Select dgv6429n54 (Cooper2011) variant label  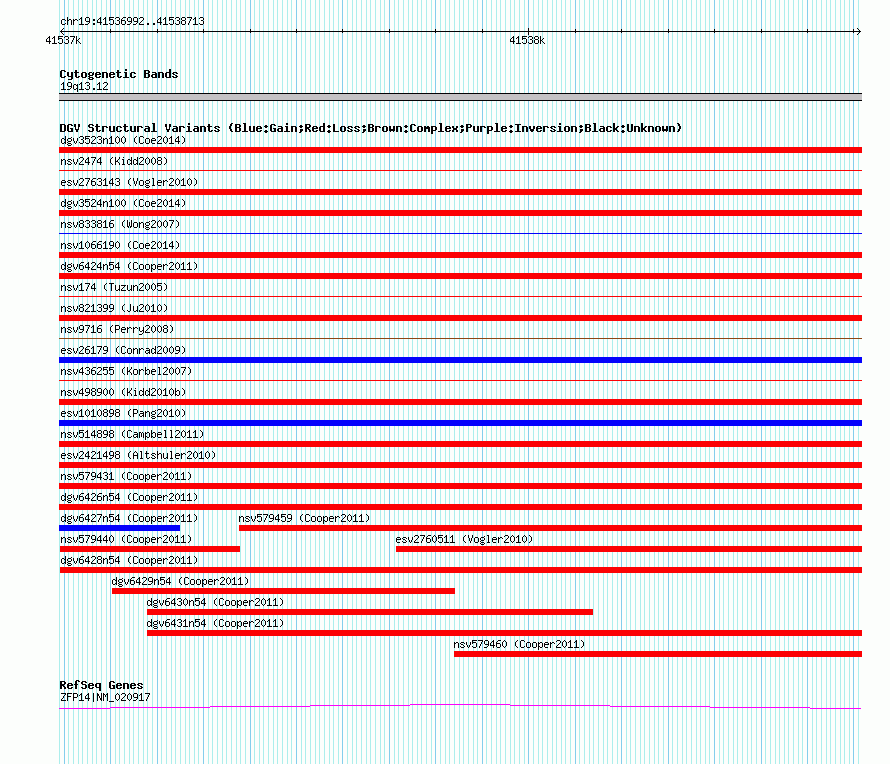pyautogui.click(x=180, y=581)
